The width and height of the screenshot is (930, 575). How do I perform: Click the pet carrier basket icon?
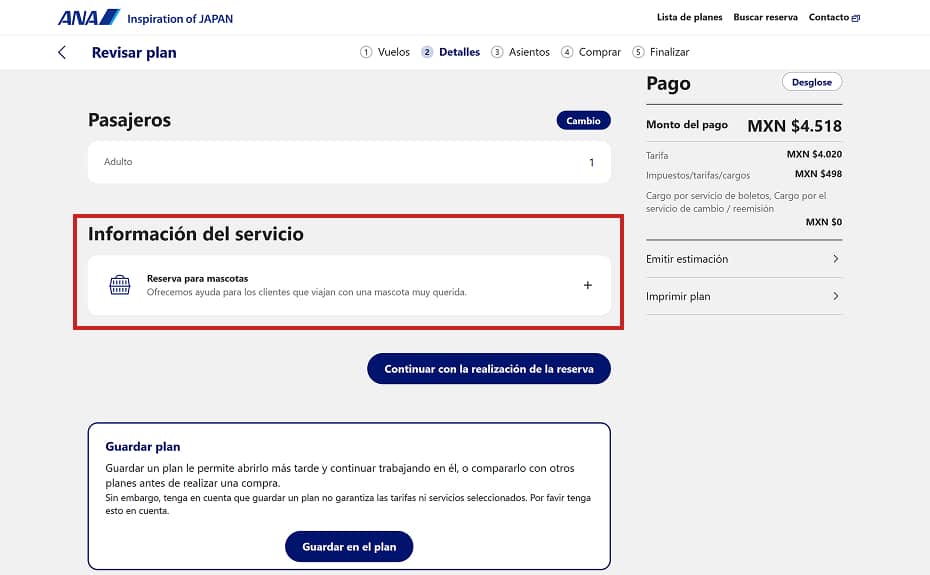click(x=120, y=285)
